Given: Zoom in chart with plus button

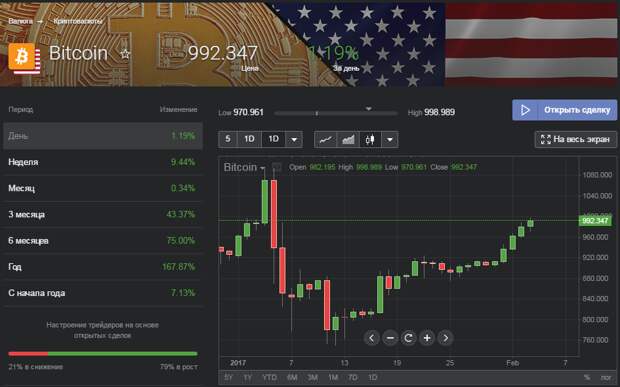Looking at the screenshot, I should coord(427,338).
